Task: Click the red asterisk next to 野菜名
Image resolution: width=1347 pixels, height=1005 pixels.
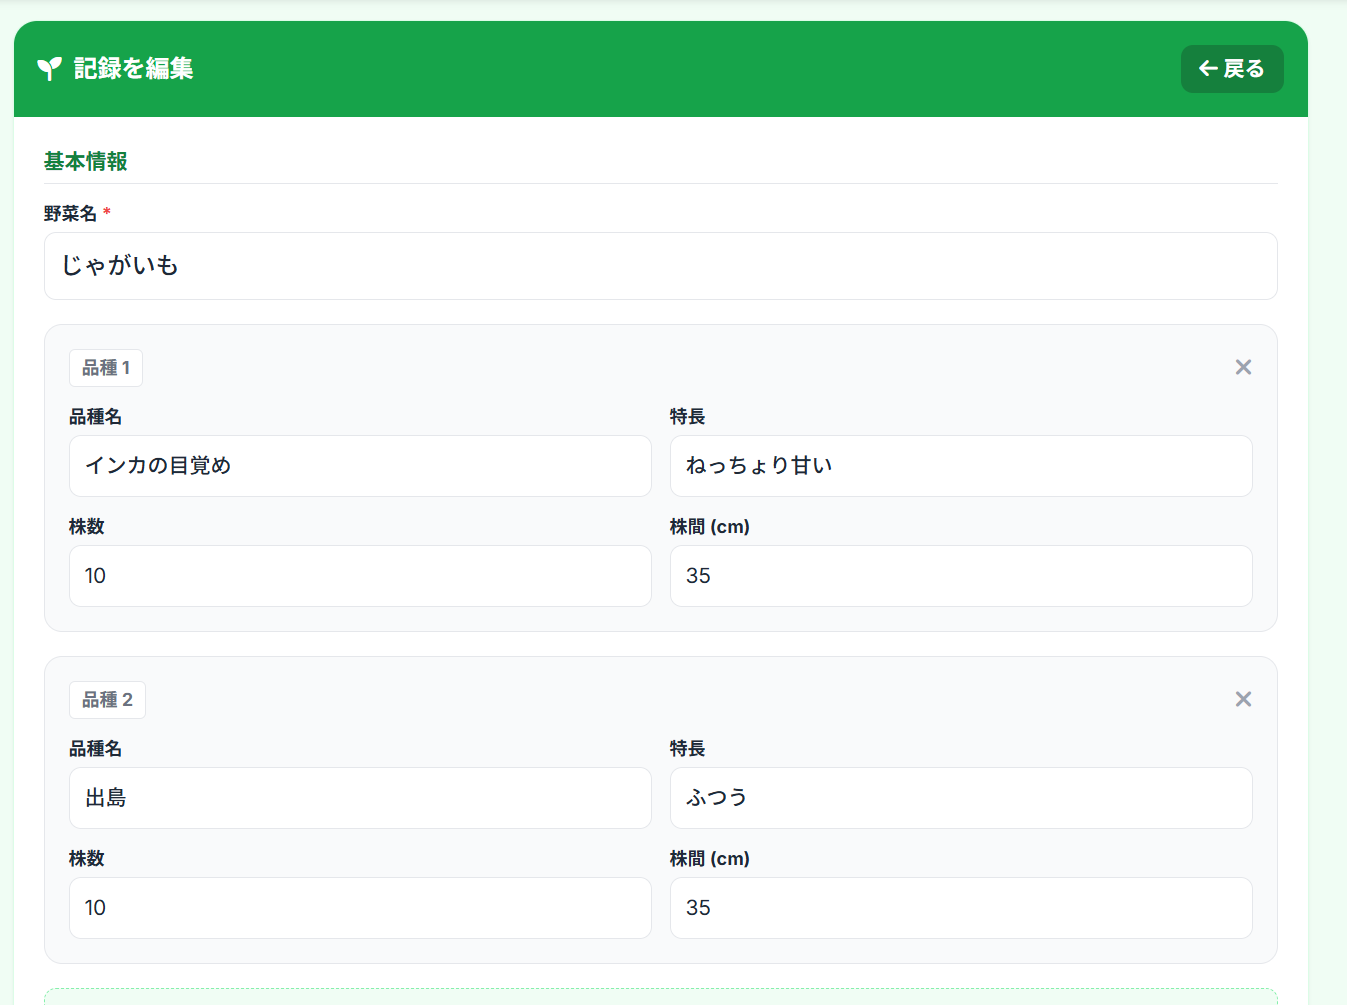Action: 106,212
